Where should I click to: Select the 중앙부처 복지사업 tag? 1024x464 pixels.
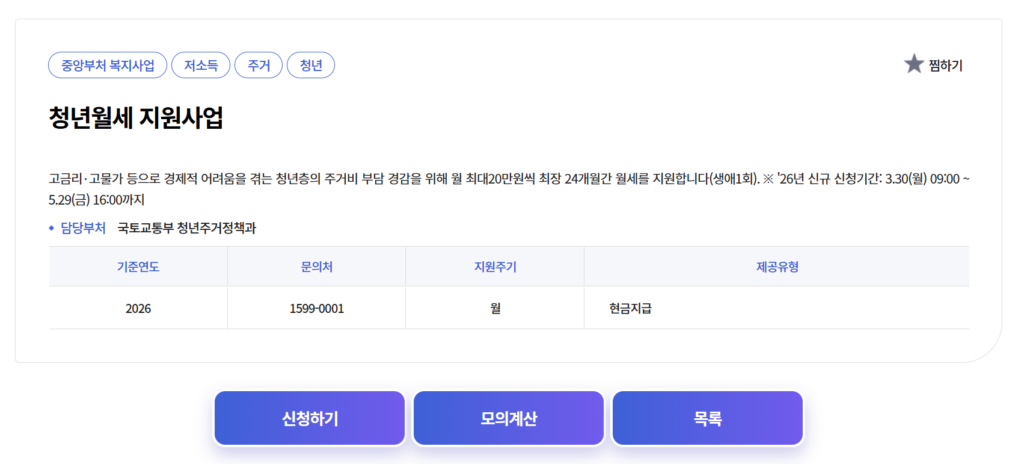(108, 66)
